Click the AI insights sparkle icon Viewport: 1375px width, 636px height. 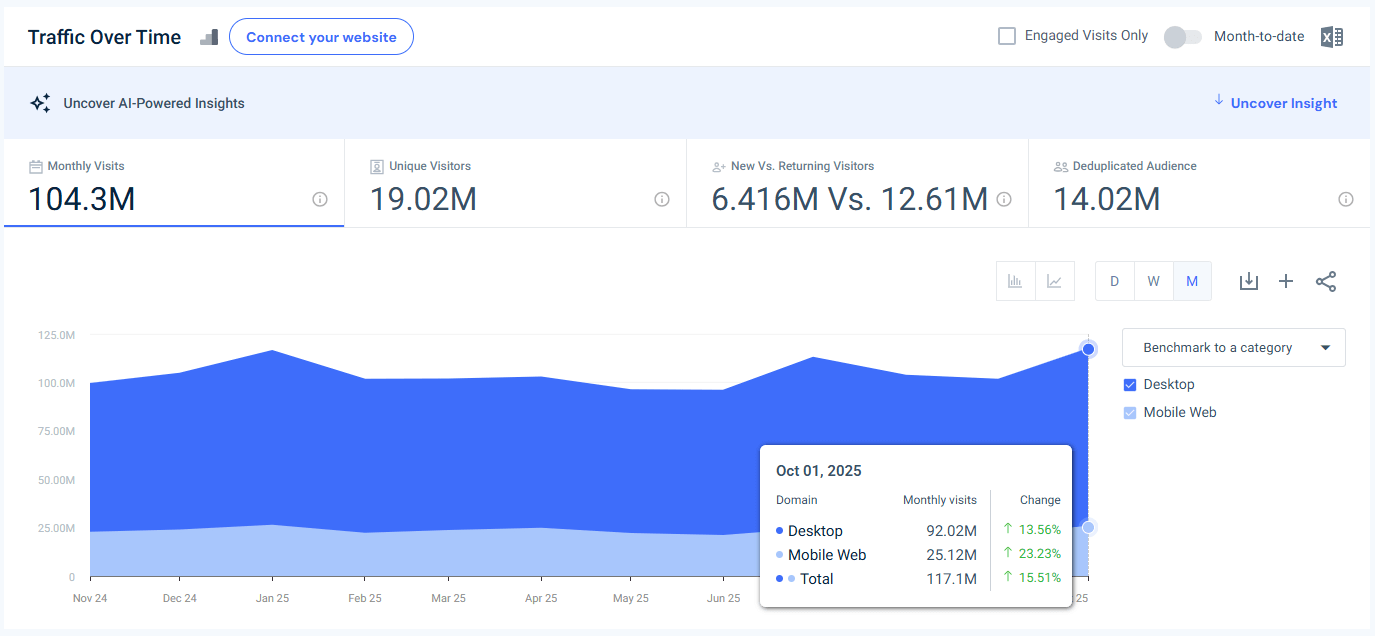click(40, 102)
